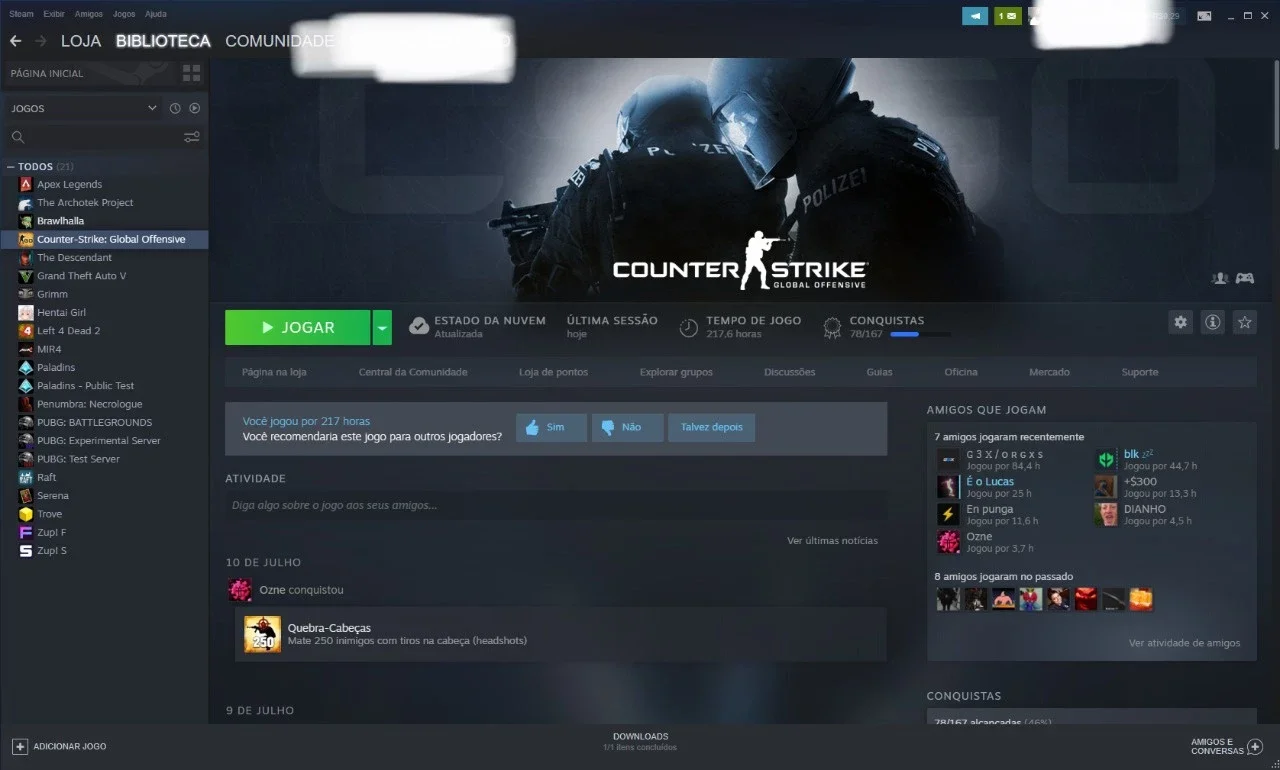The width and height of the screenshot is (1280, 770).
Task: Click Você jogou por 217 horas link
Action: 306,421
